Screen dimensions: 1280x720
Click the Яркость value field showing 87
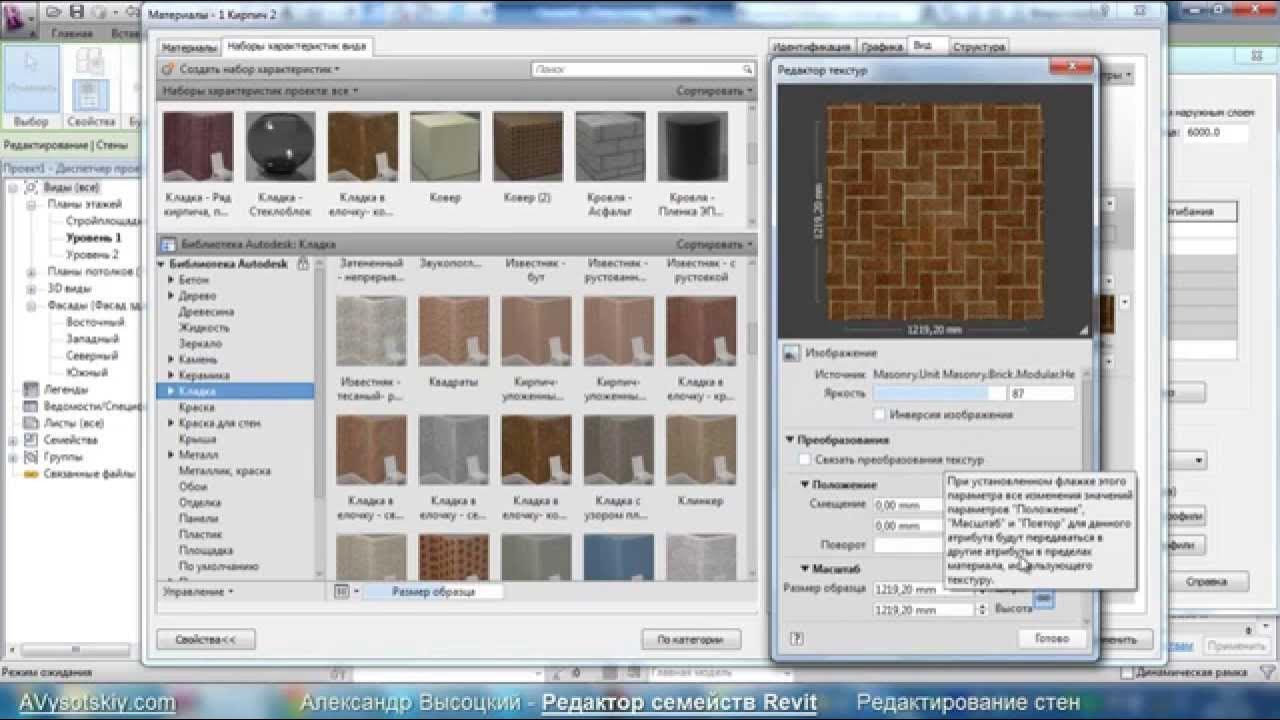tap(1042, 394)
